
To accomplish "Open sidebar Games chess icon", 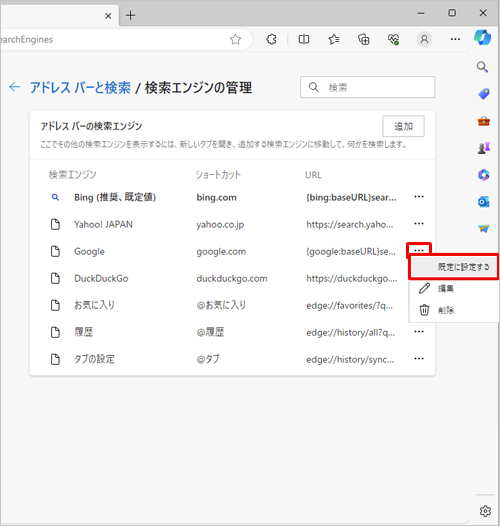I will pos(484,148).
